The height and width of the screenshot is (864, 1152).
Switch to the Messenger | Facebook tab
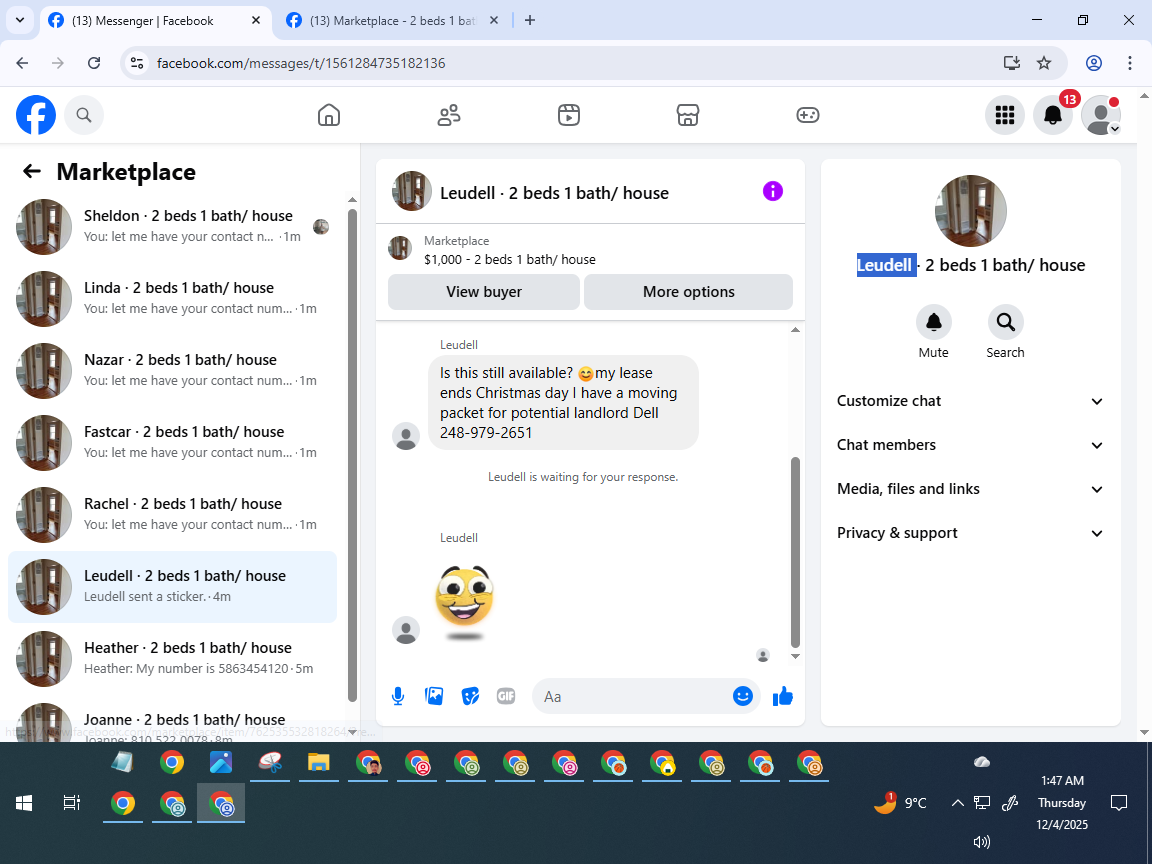coord(154,21)
